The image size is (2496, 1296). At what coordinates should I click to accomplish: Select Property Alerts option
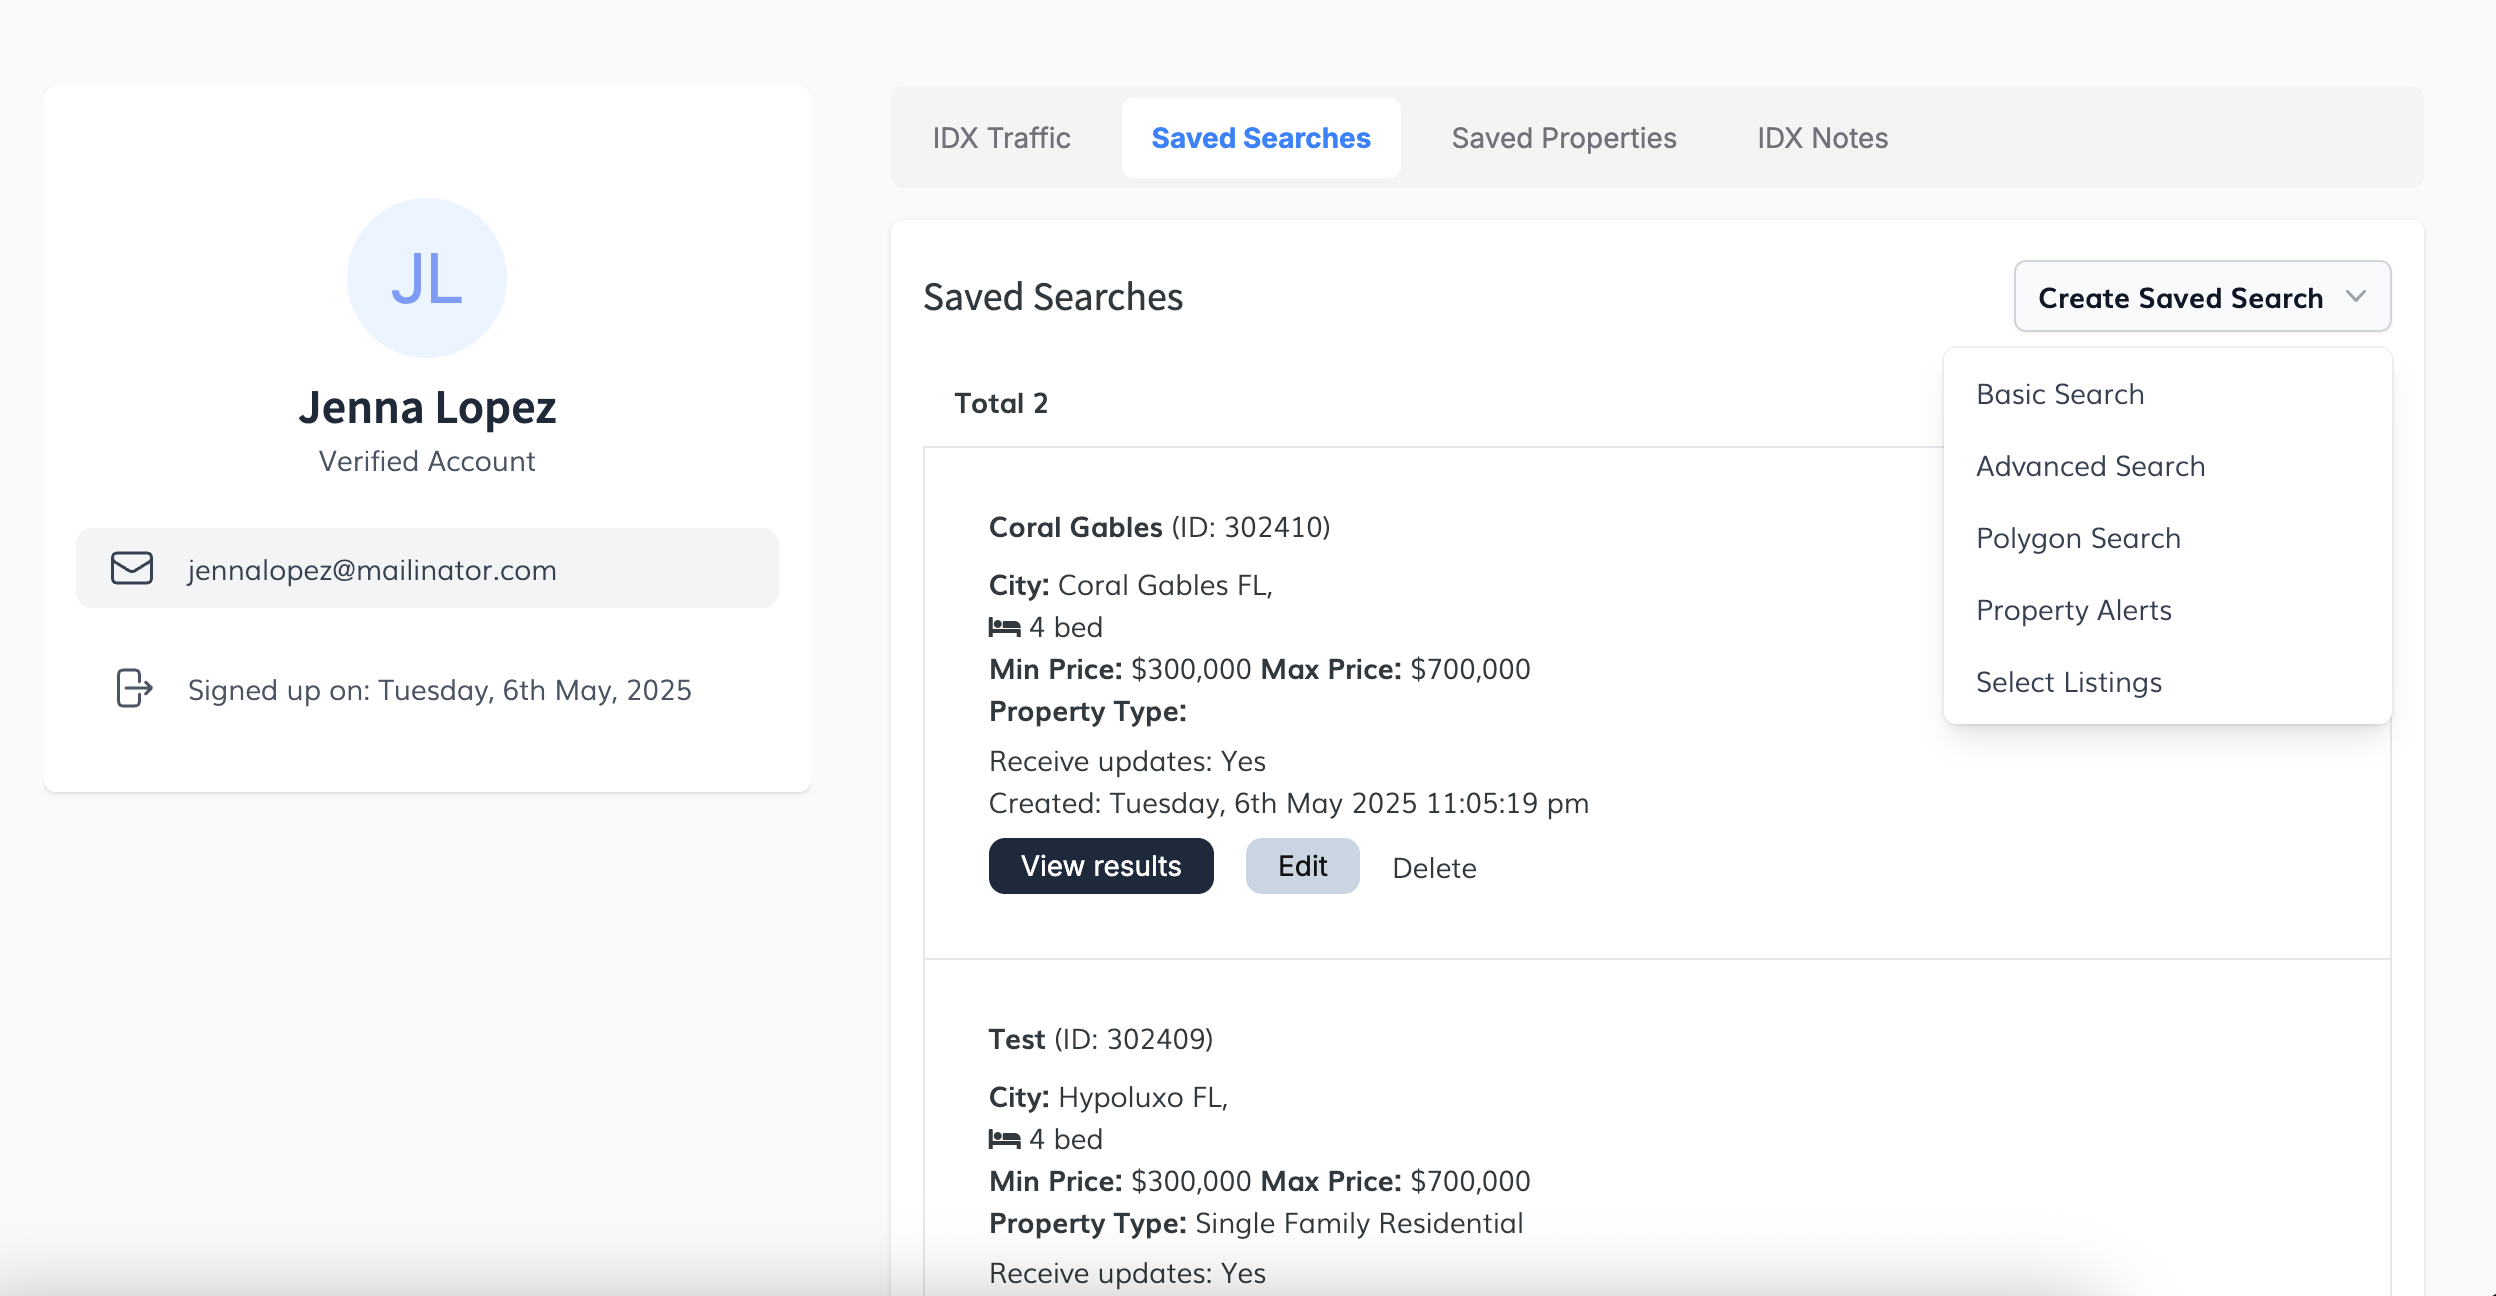(x=2074, y=610)
